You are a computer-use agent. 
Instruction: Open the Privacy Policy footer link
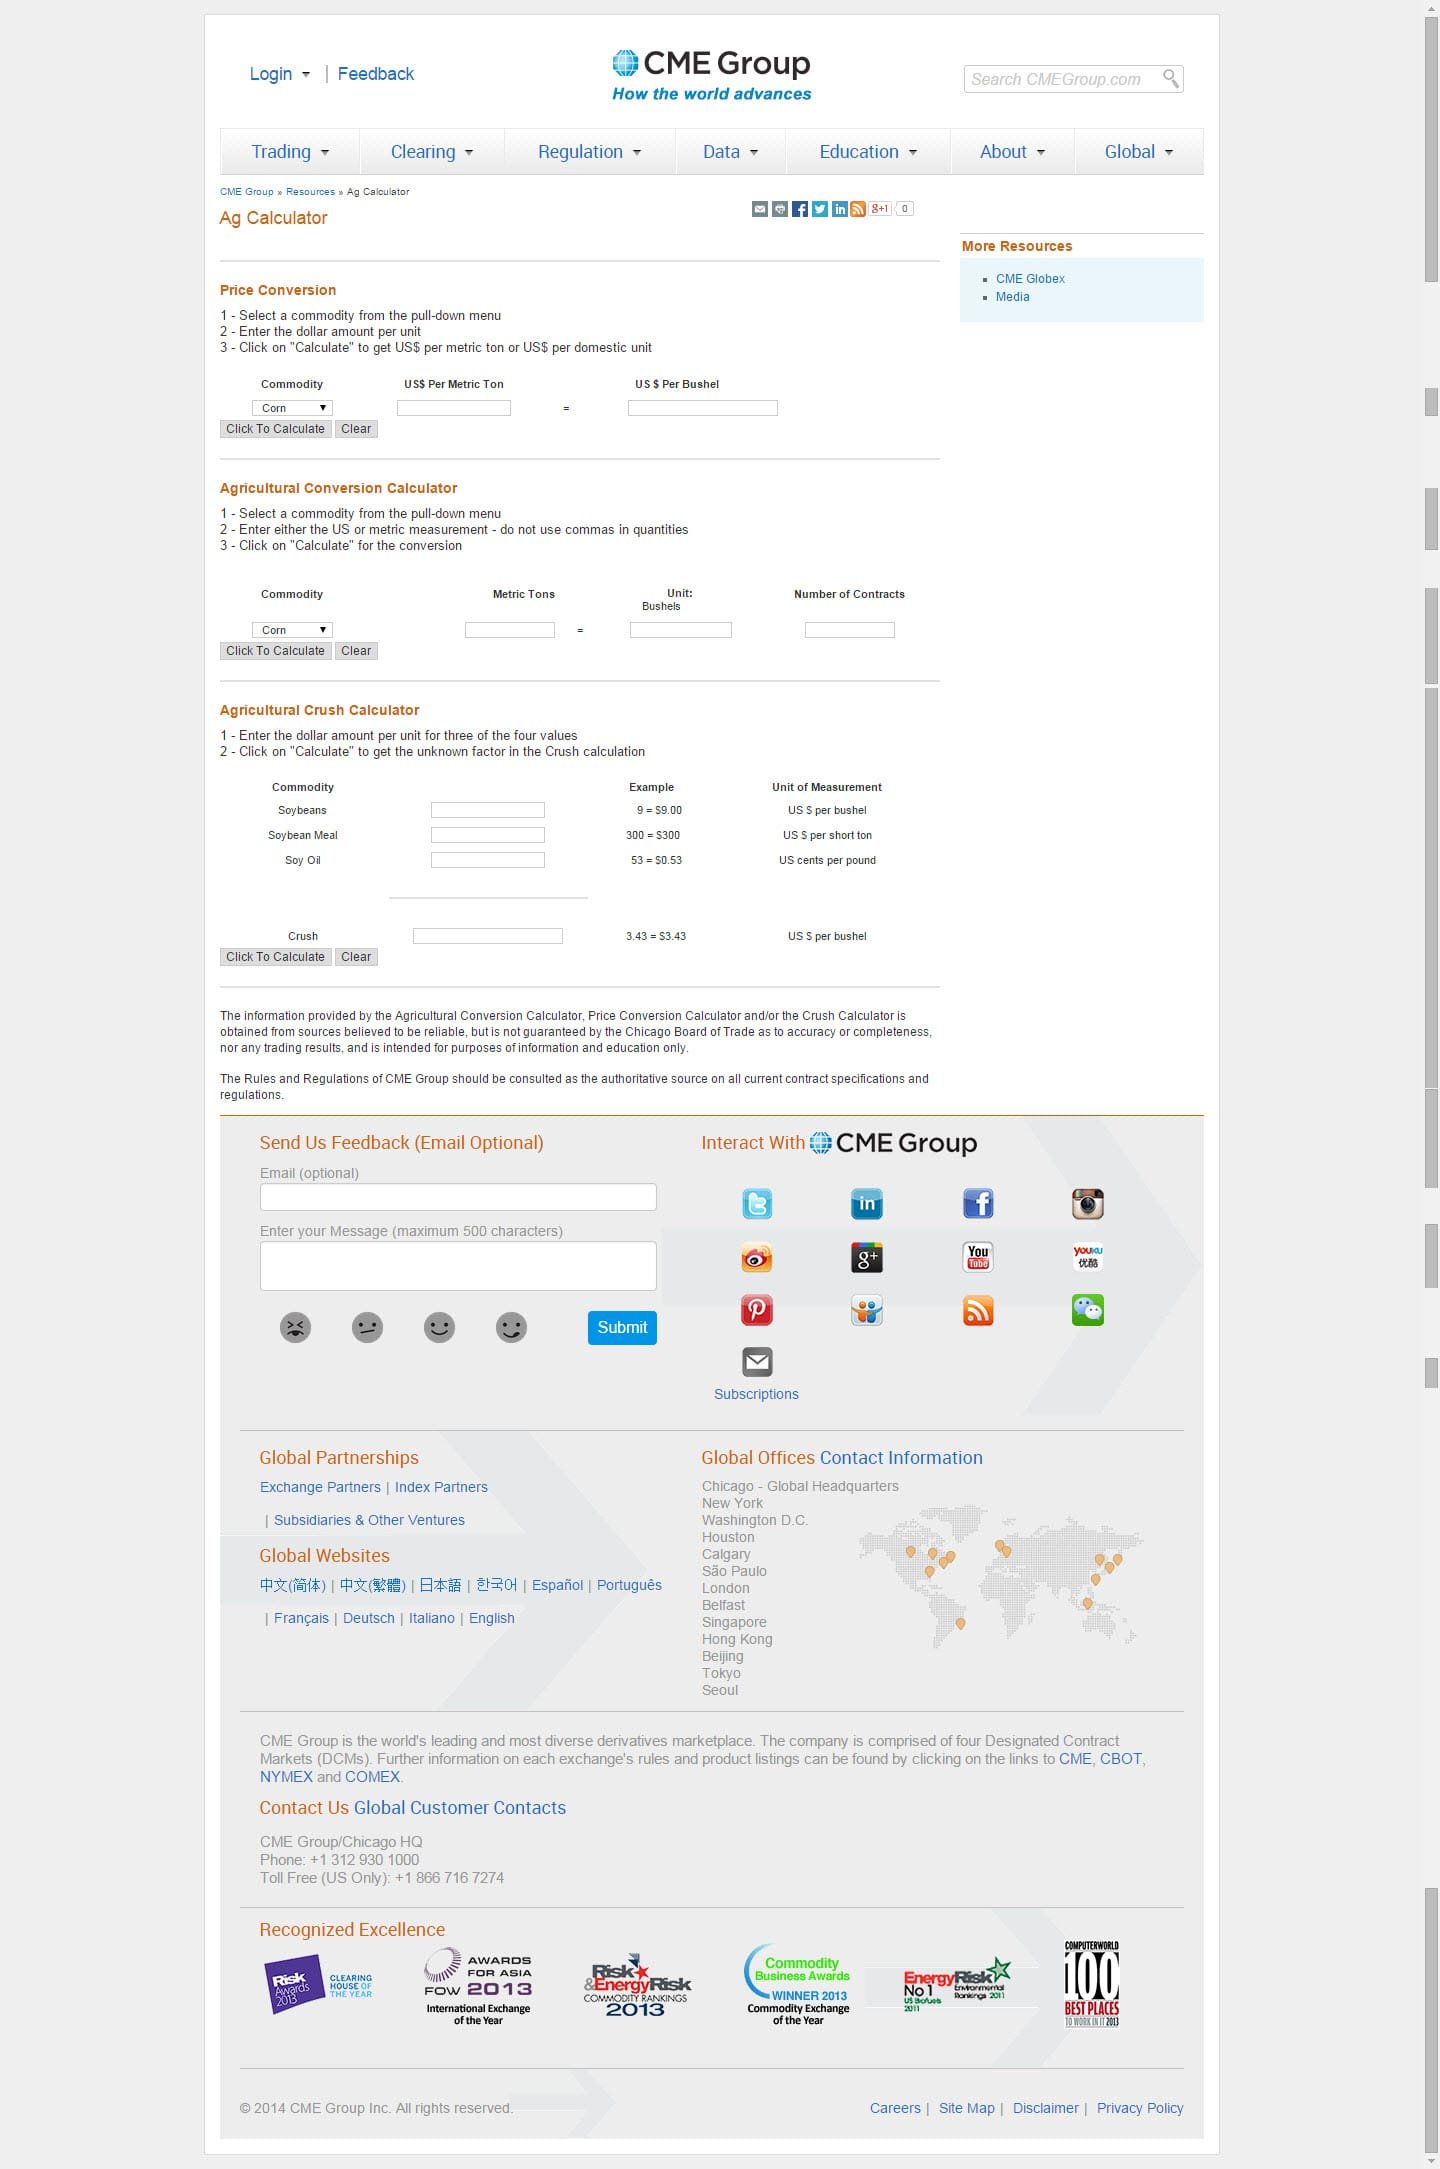1140,2108
